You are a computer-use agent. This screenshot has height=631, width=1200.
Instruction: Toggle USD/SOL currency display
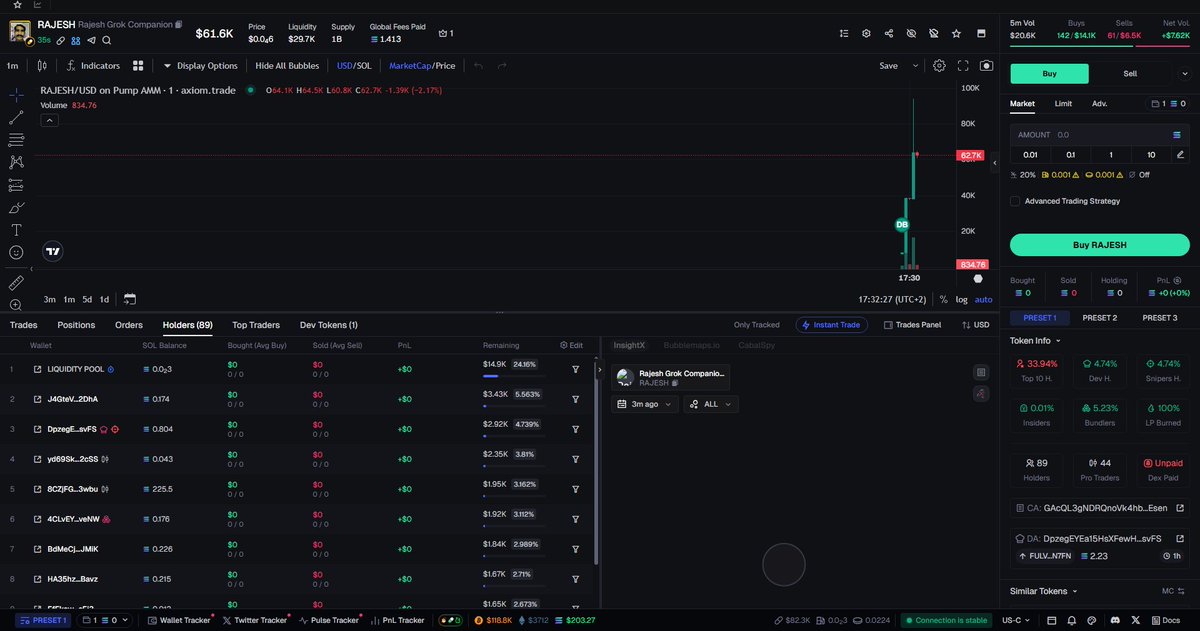[x=355, y=66]
